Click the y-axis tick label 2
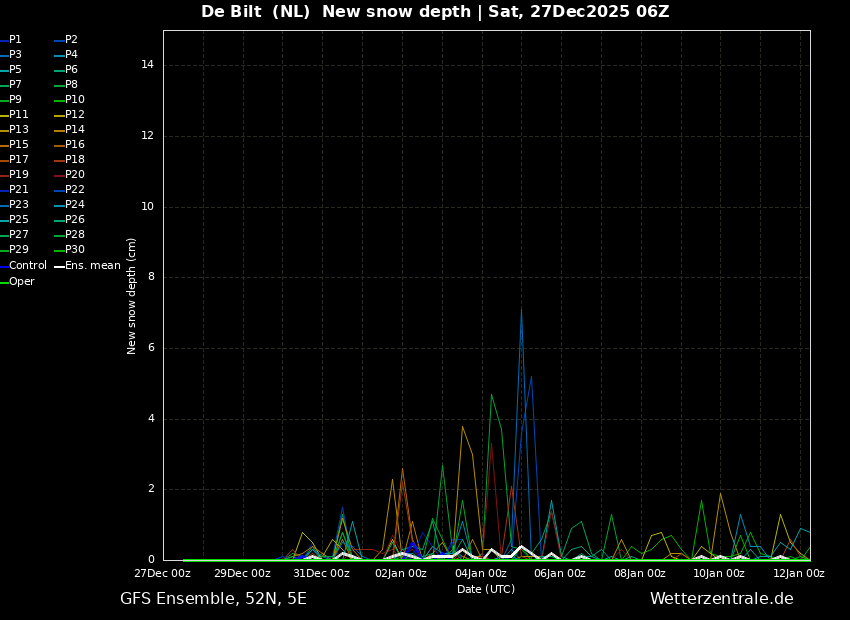The height and width of the screenshot is (620, 850). coord(151,489)
